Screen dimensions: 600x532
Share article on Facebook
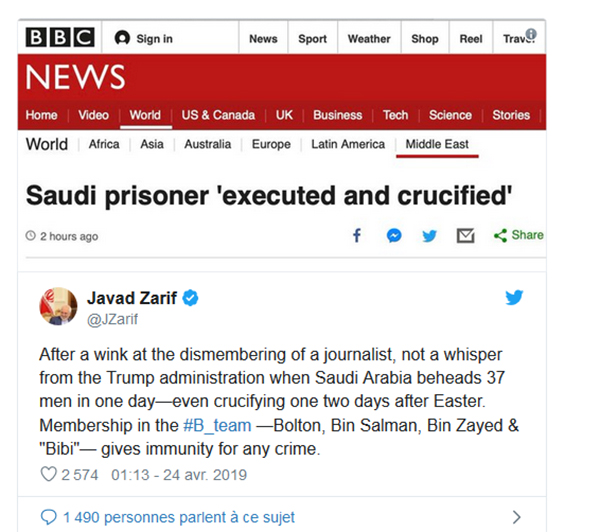pyautogui.click(x=357, y=236)
